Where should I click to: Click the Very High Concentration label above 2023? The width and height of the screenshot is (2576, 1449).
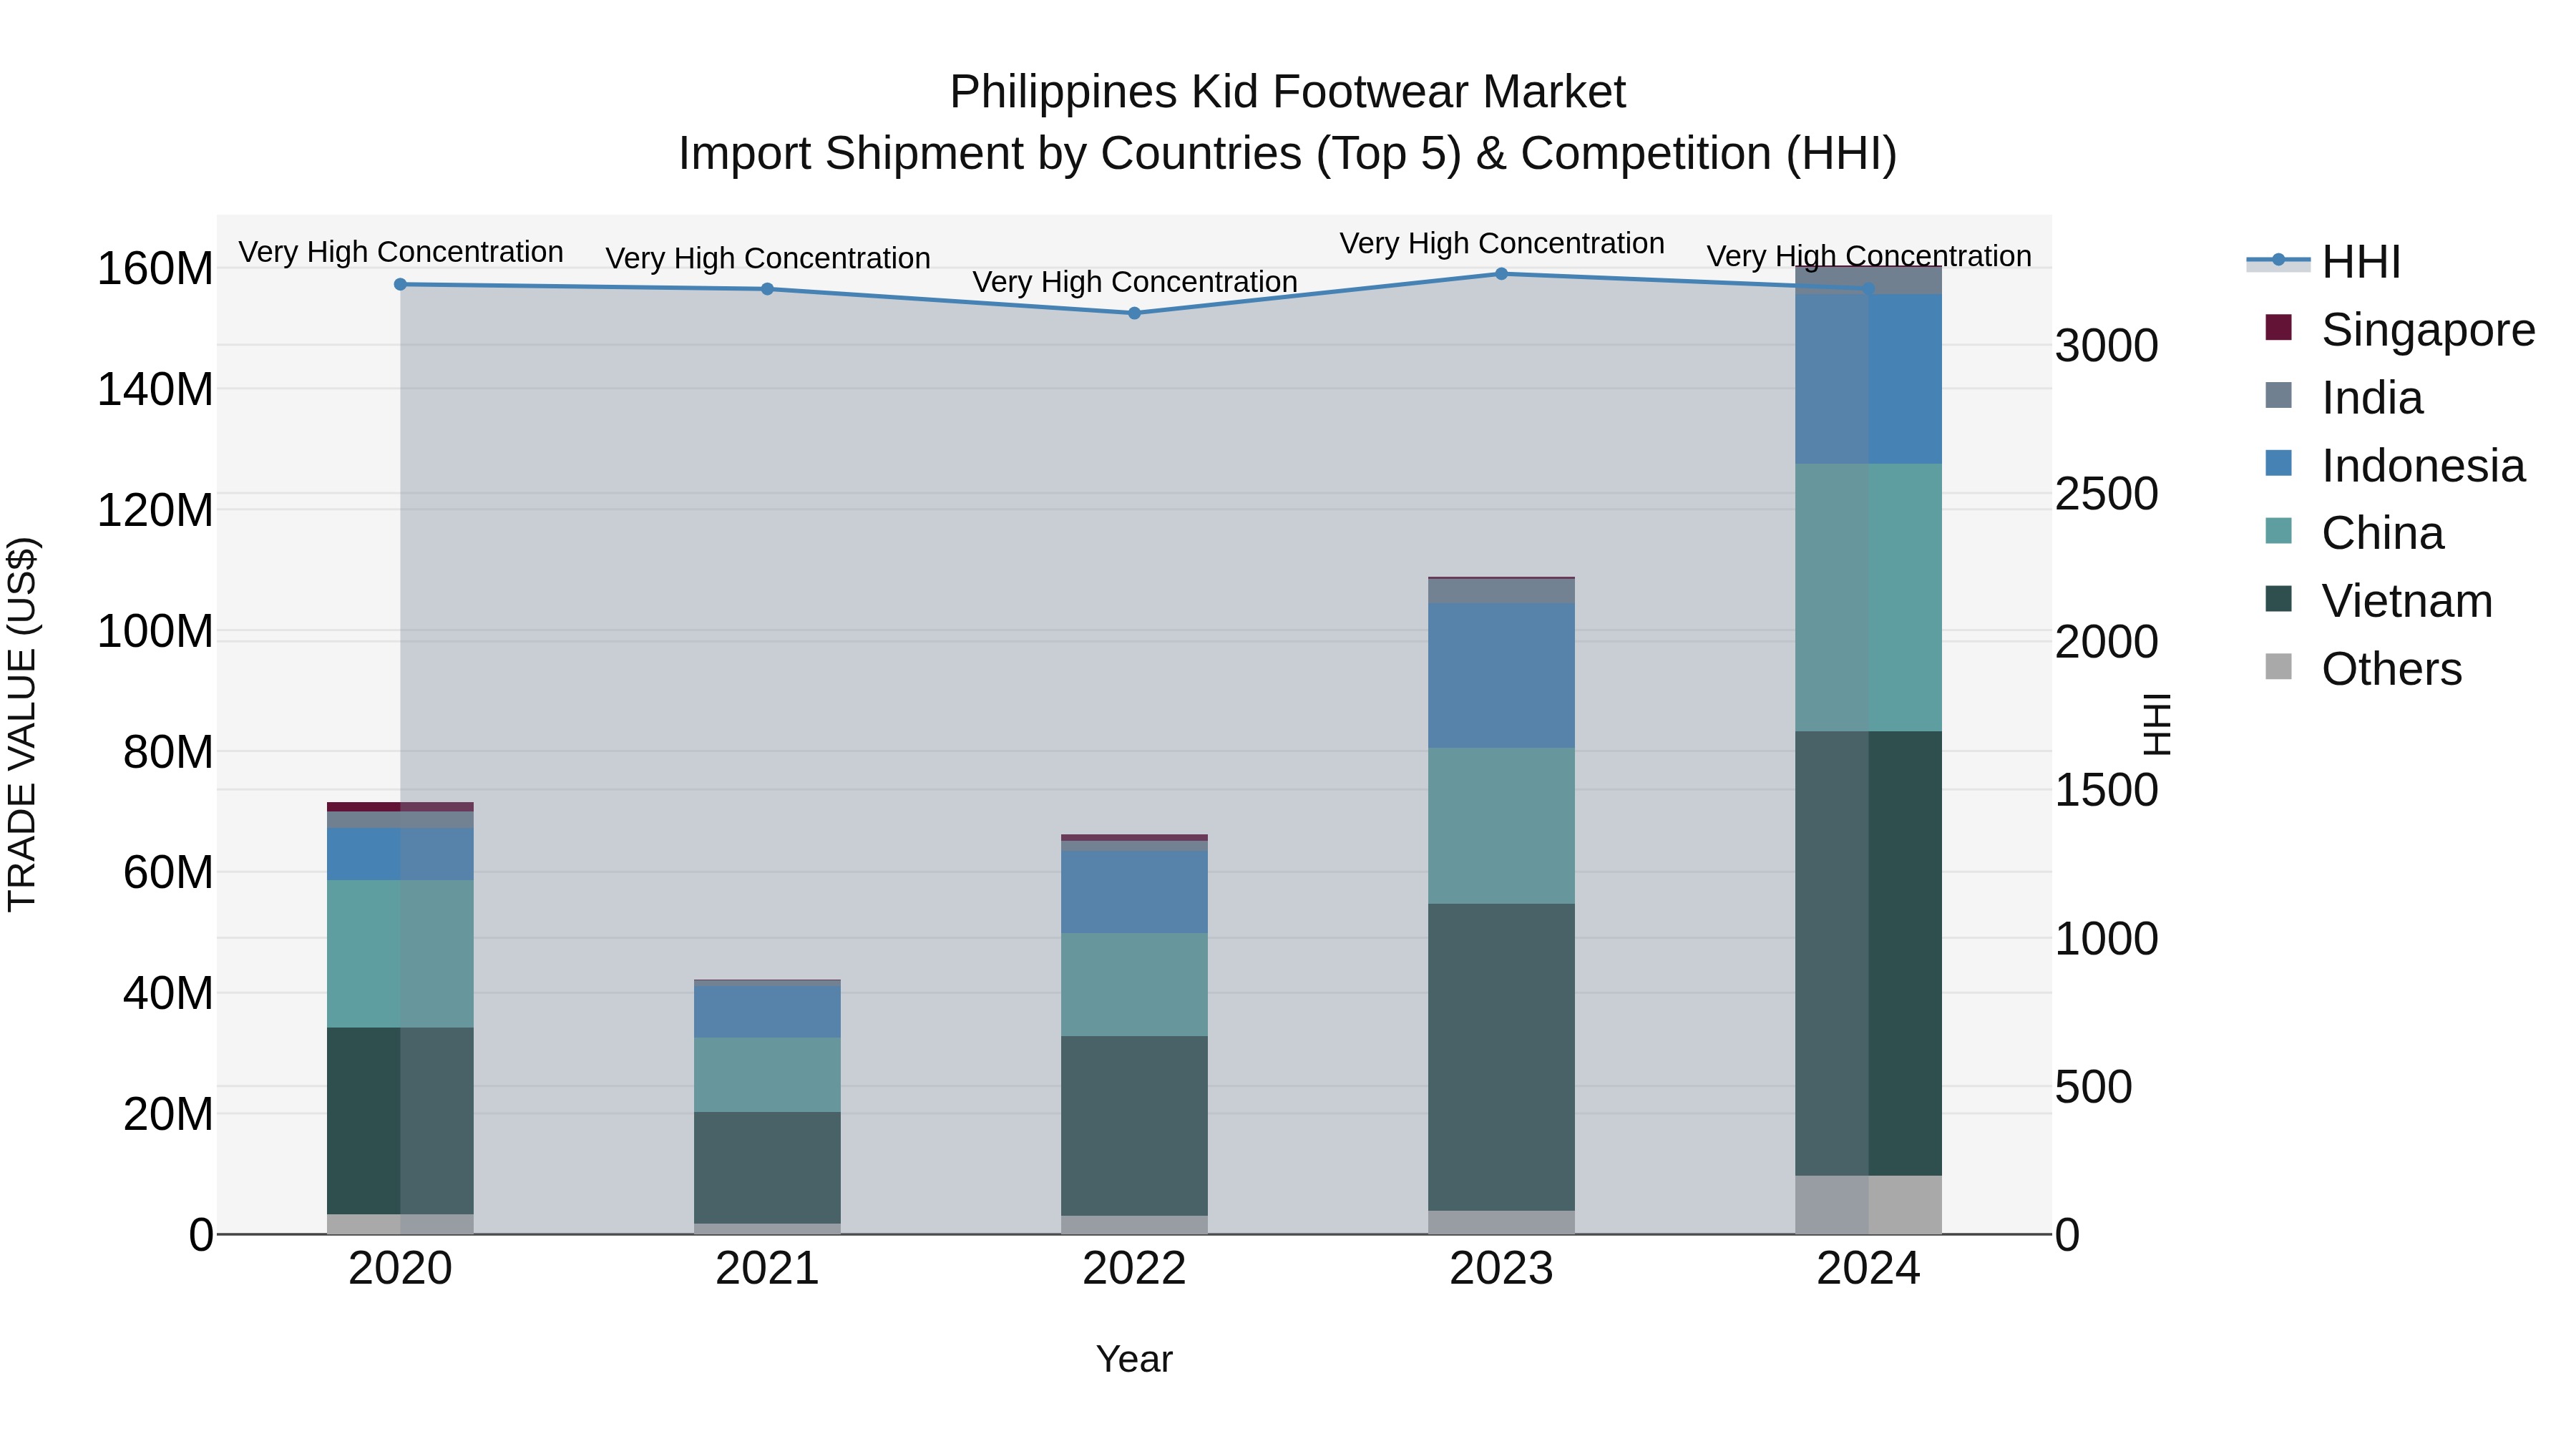(x=1502, y=243)
